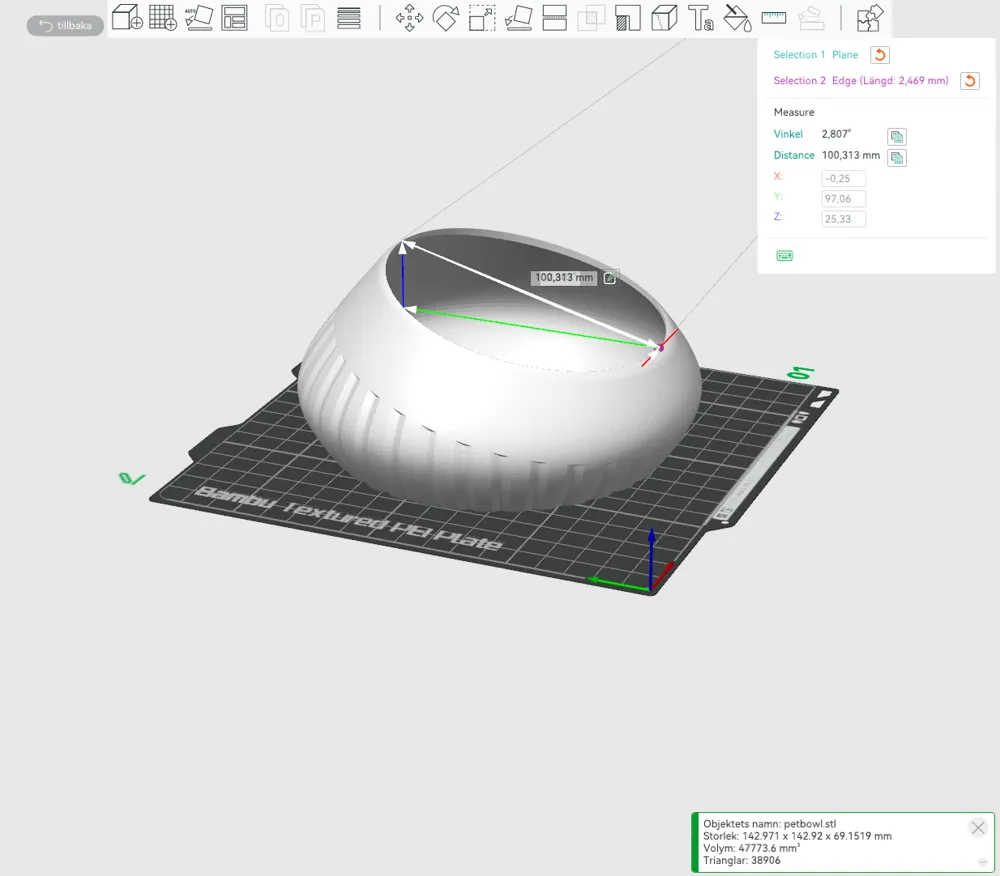Open the Support painting tool
The width and height of the screenshot is (1000, 876).
click(628, 18)
